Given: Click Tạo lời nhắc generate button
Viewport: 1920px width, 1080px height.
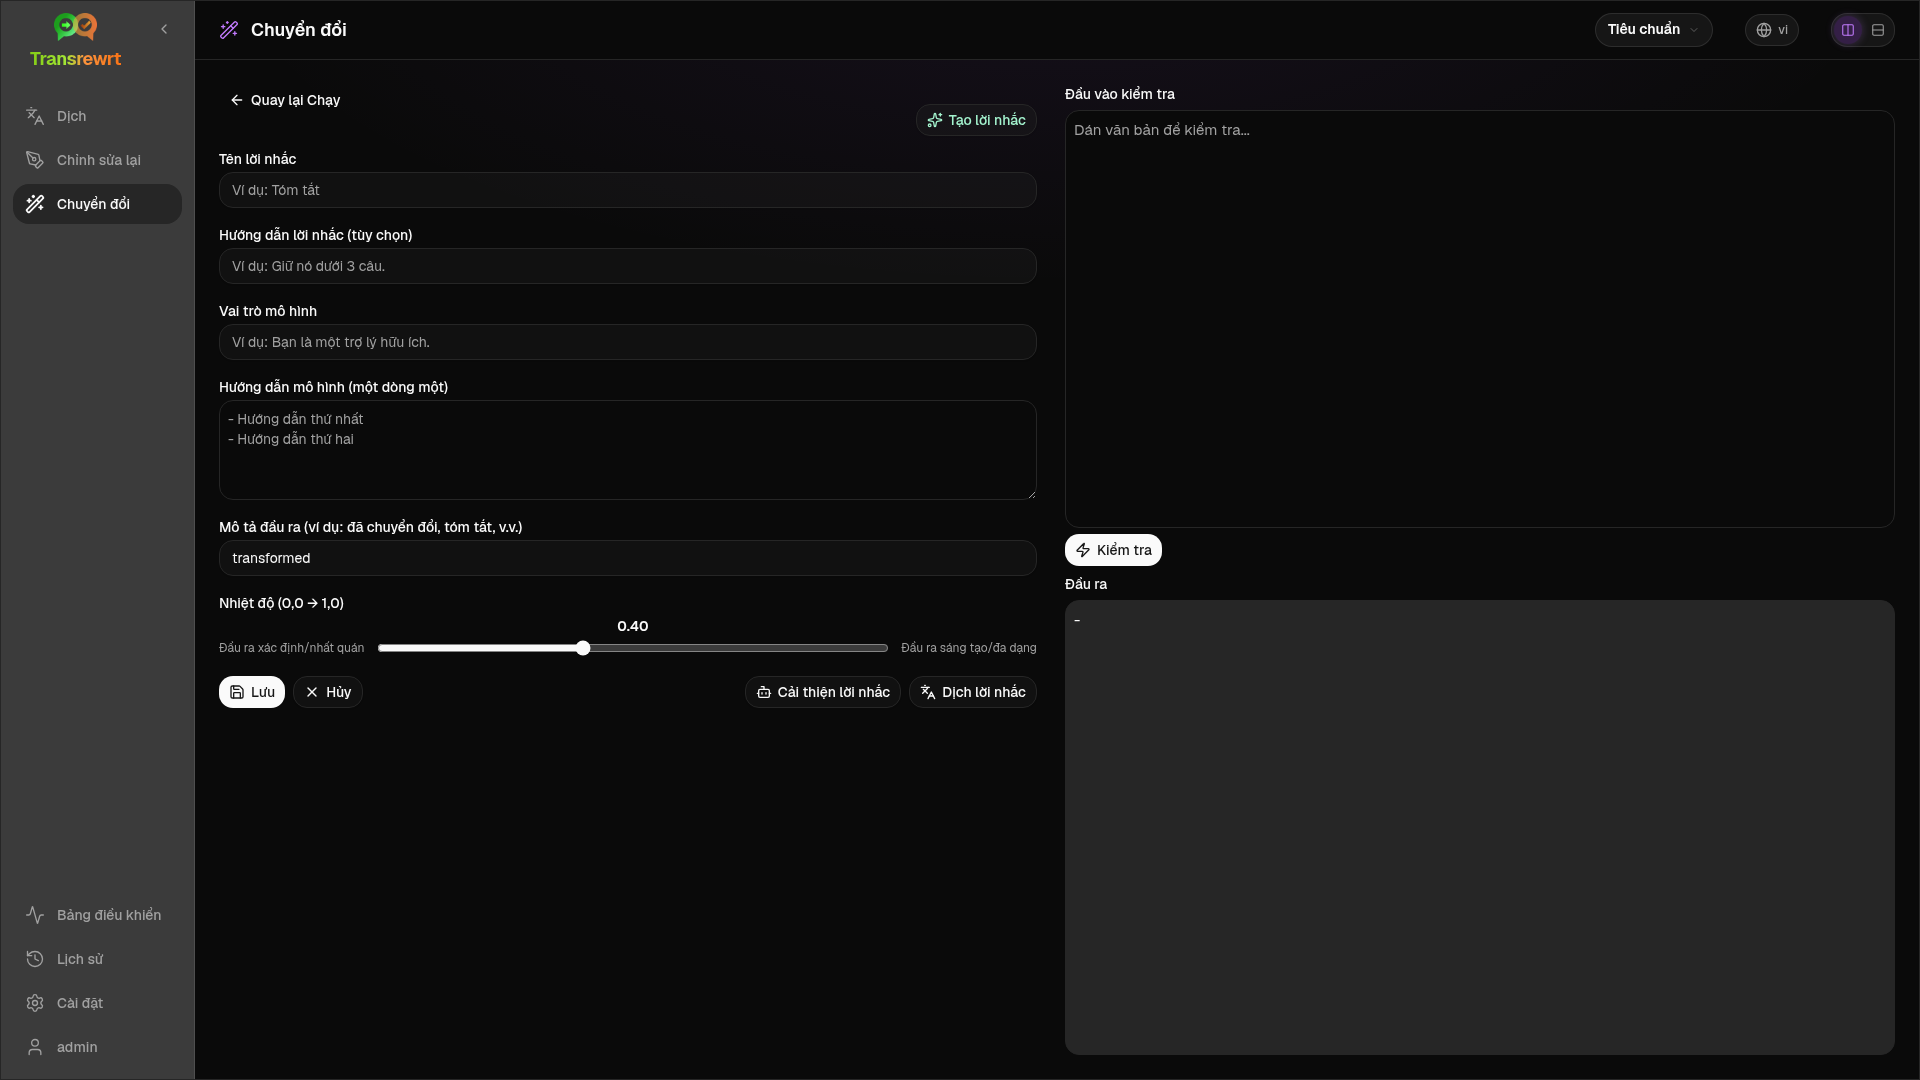Looking at the screenshot, I should point(976,120).
